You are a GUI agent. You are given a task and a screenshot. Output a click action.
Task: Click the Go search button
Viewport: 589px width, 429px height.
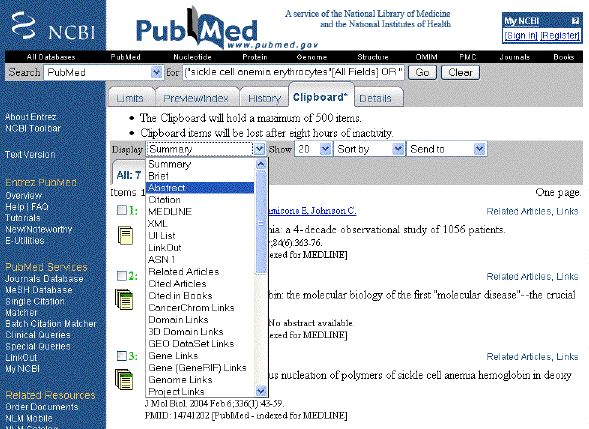point(422,72)
